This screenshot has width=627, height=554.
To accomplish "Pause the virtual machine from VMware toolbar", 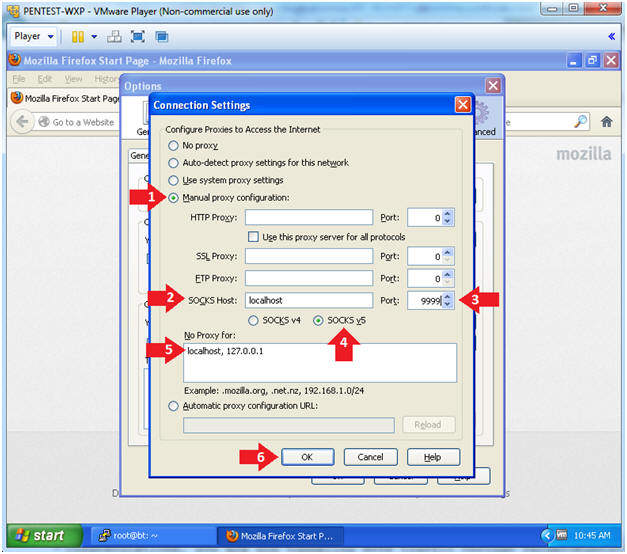I will click(x=78, y=37).
